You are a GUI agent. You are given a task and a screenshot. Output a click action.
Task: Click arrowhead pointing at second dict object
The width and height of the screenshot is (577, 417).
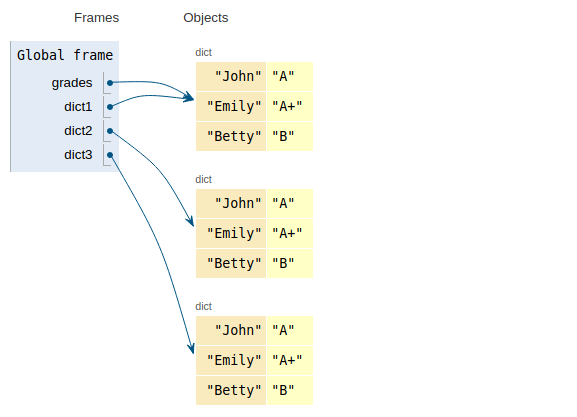[x=190, y=221]
